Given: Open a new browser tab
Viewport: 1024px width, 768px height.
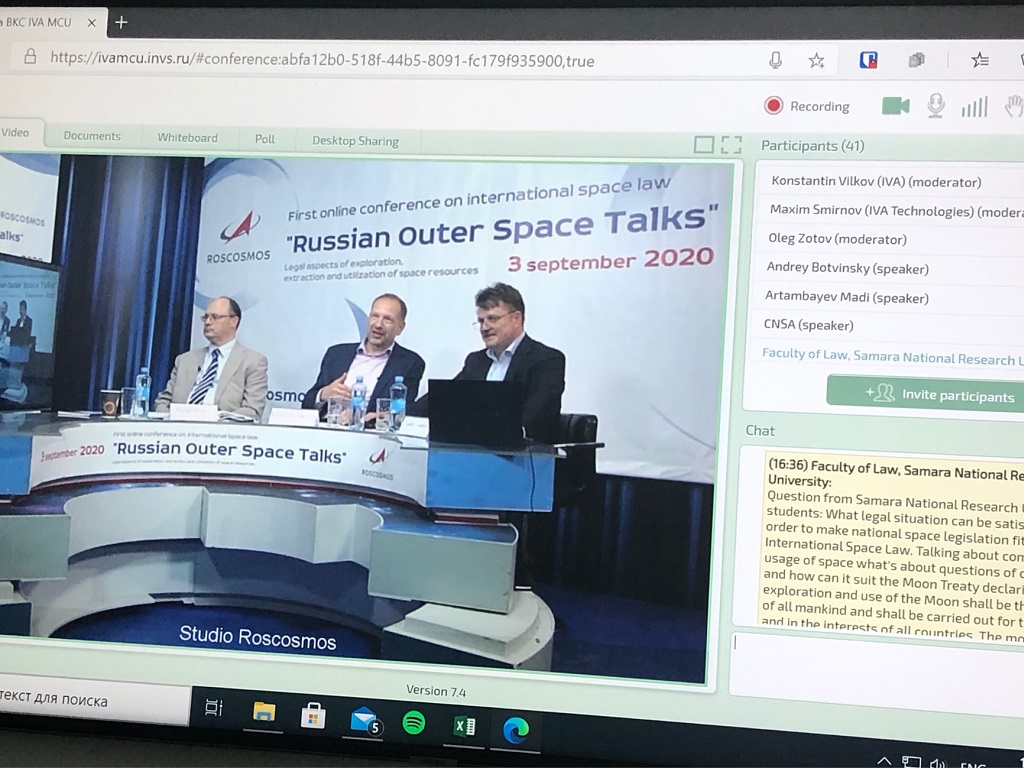Looking at the screenshot, I should point(121,22).
